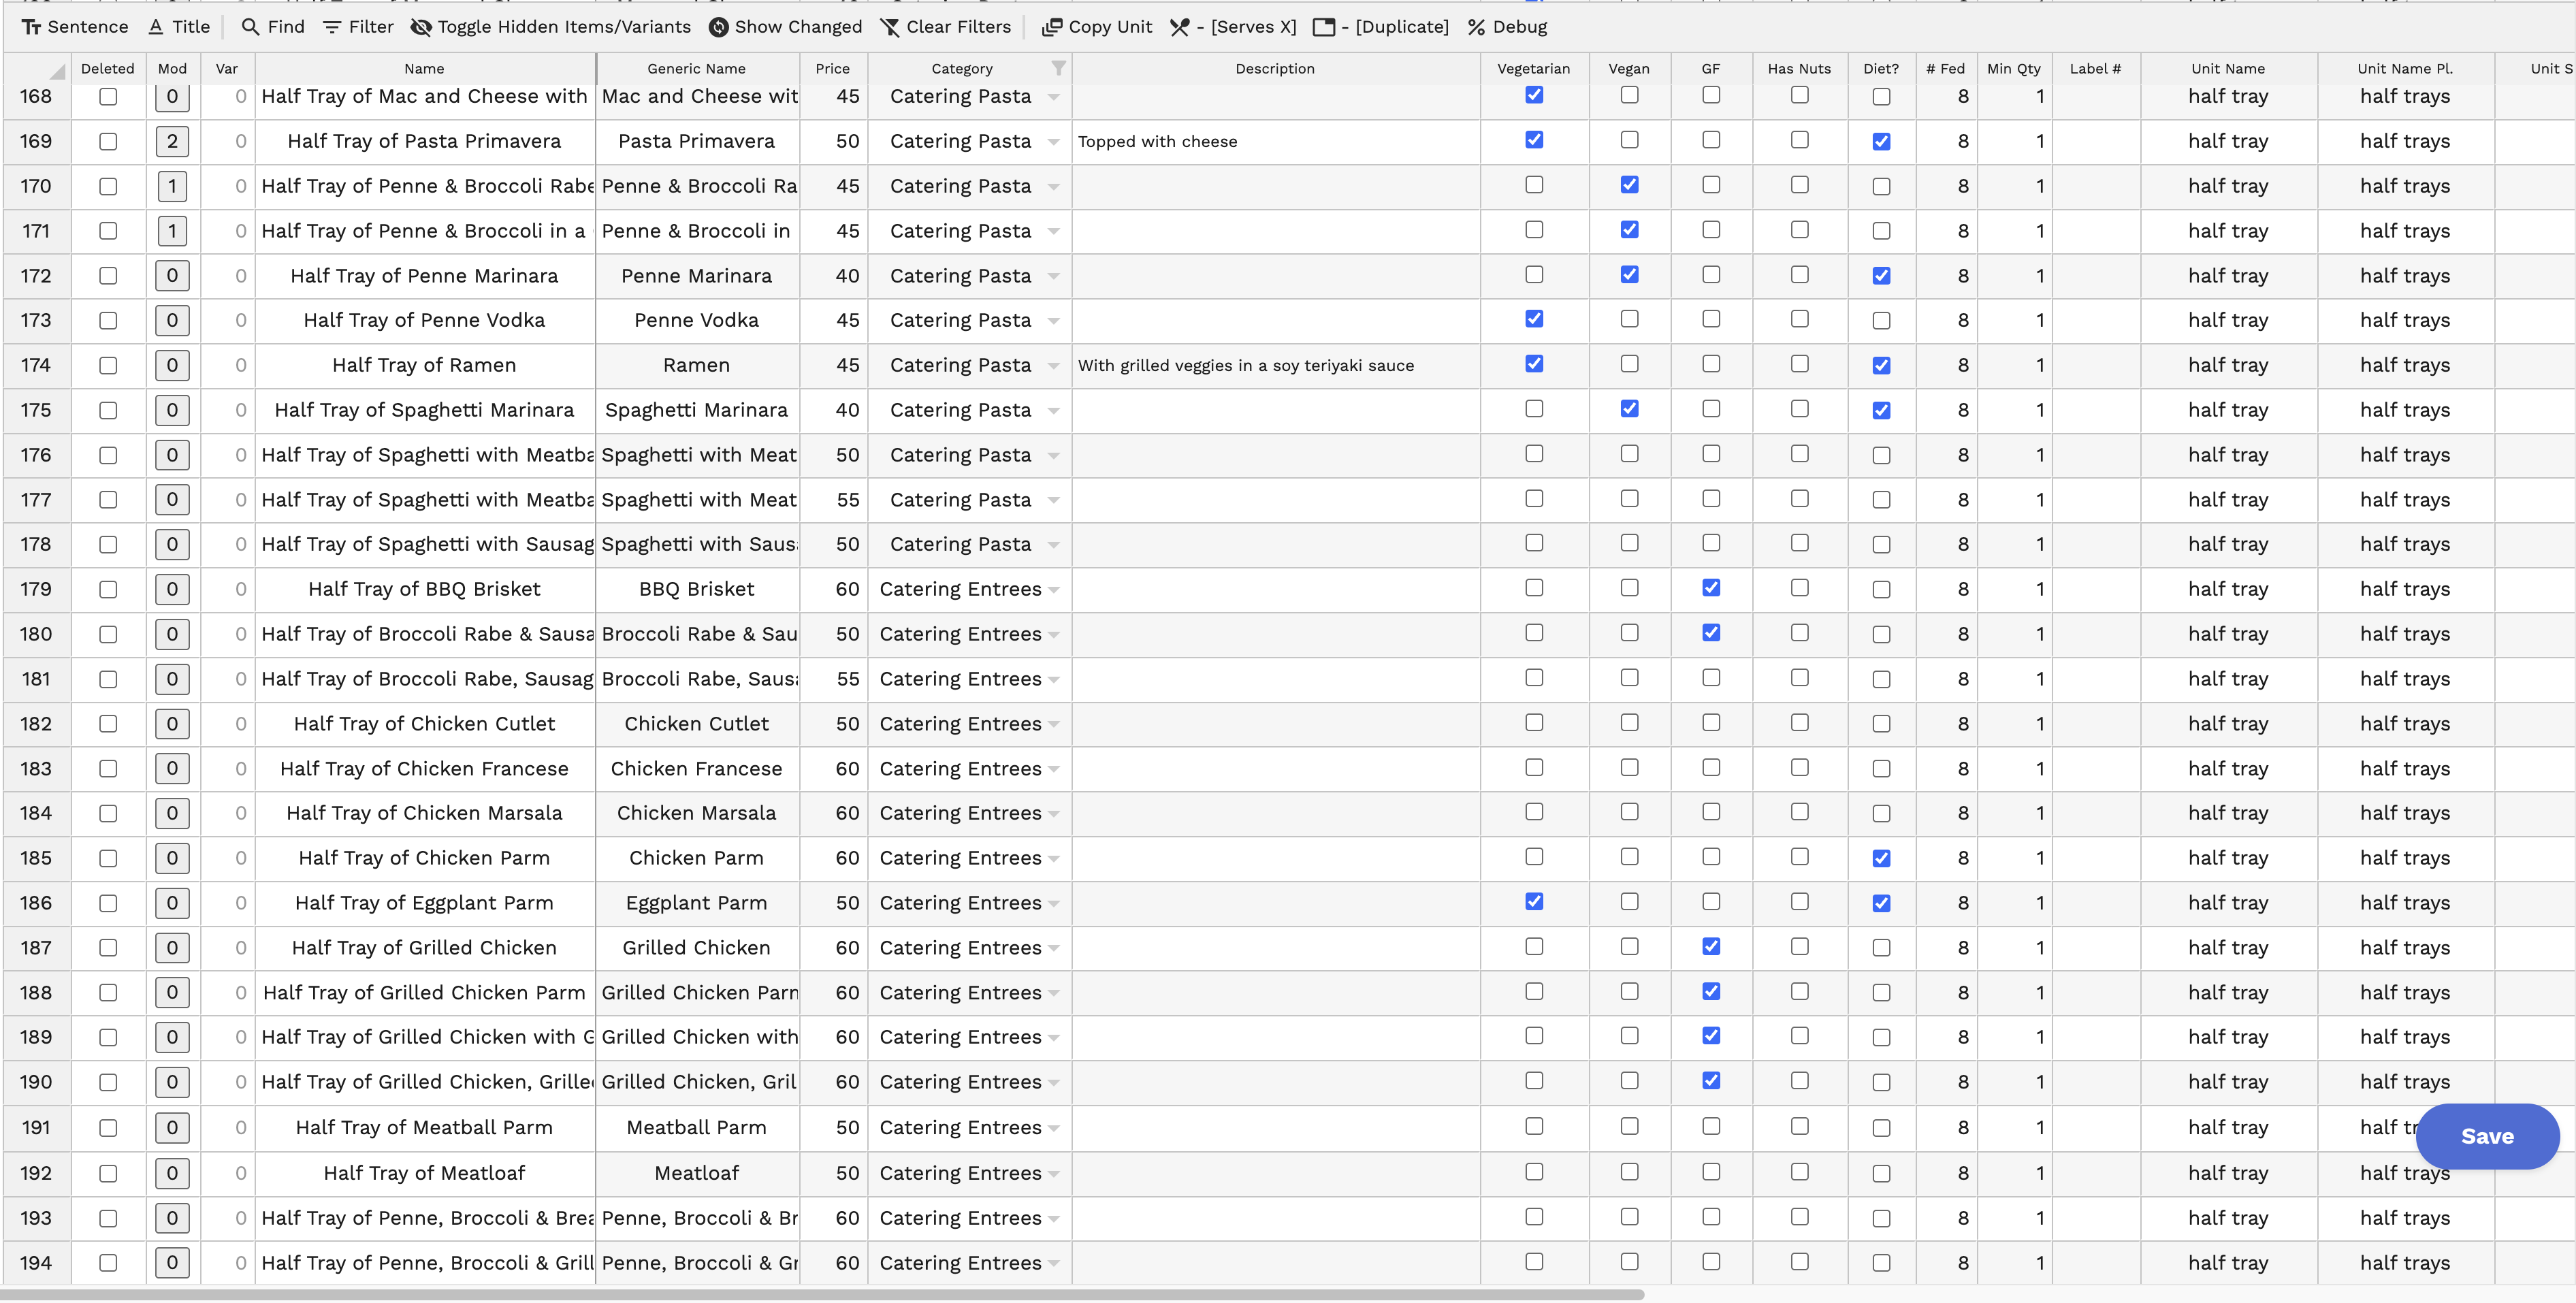Open the Category column filter funnel
Image resolution: width=2576 pixels, height=1303 pixels.
click(1059, 68)
